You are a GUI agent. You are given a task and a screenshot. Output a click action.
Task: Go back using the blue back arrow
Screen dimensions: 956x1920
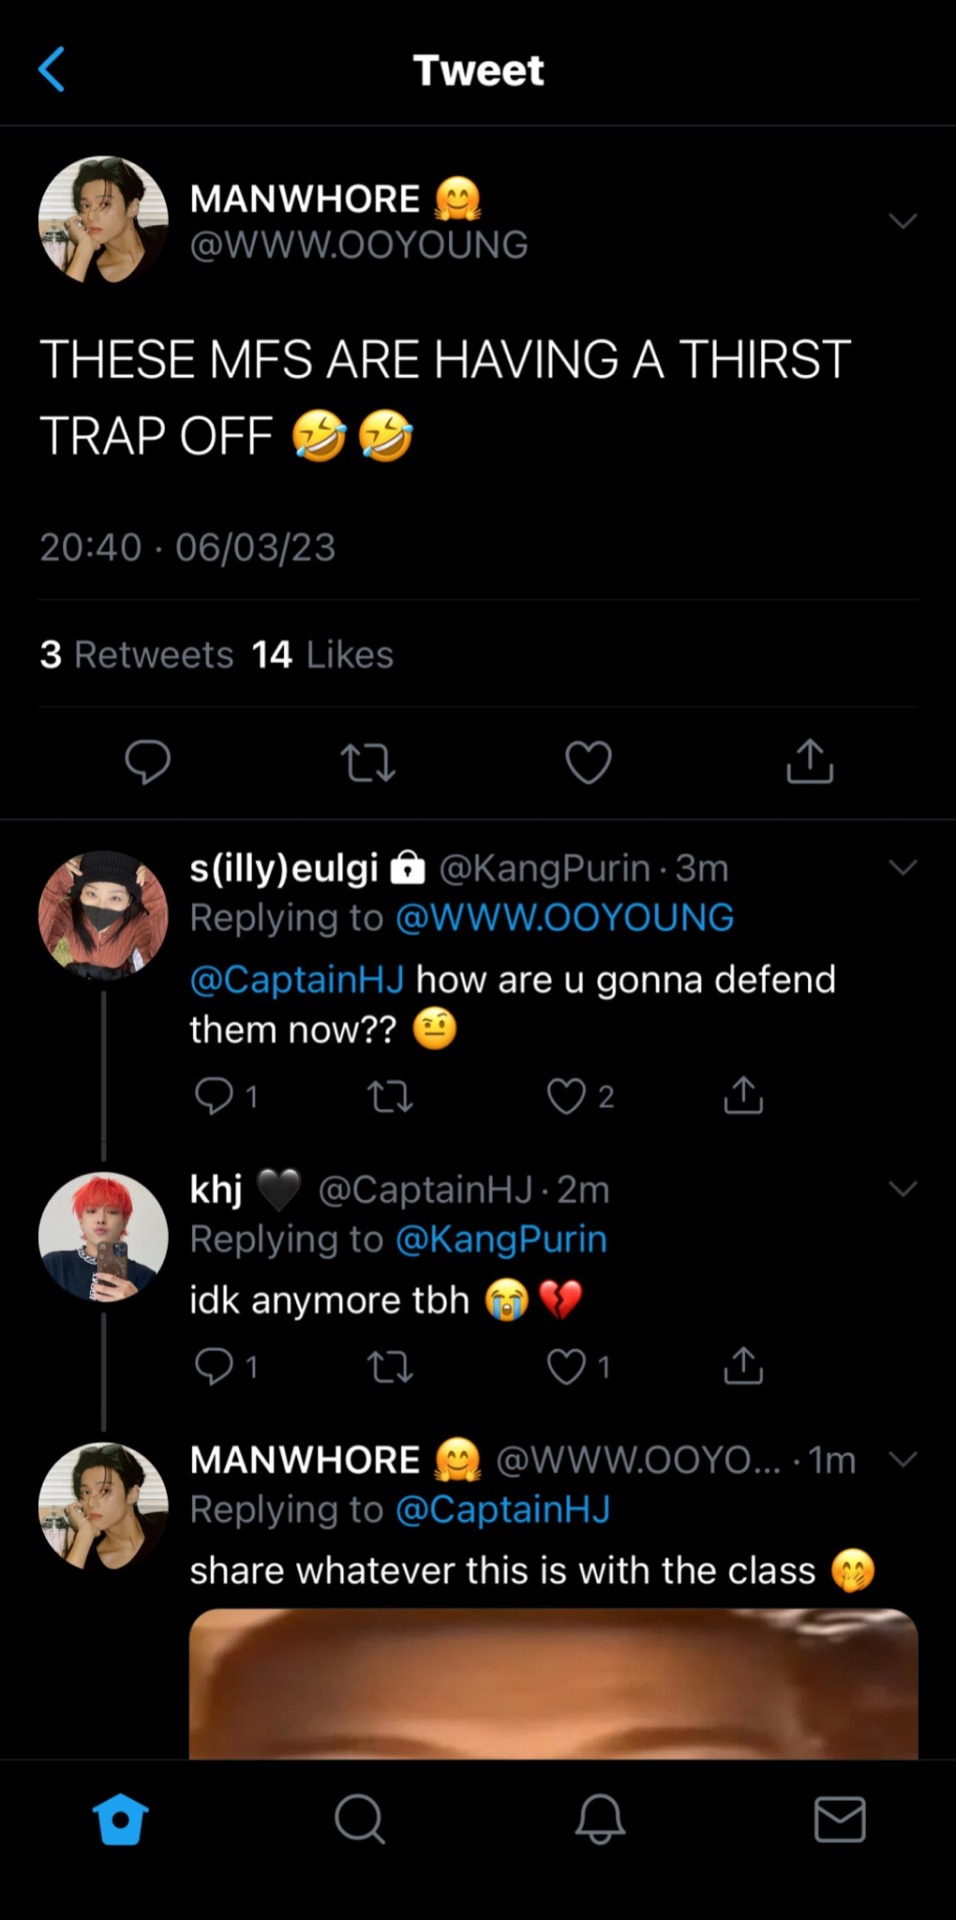(x=51, y=70)
